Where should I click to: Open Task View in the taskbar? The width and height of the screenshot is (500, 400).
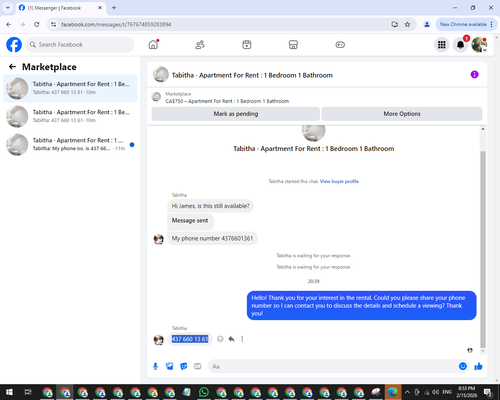28,392
